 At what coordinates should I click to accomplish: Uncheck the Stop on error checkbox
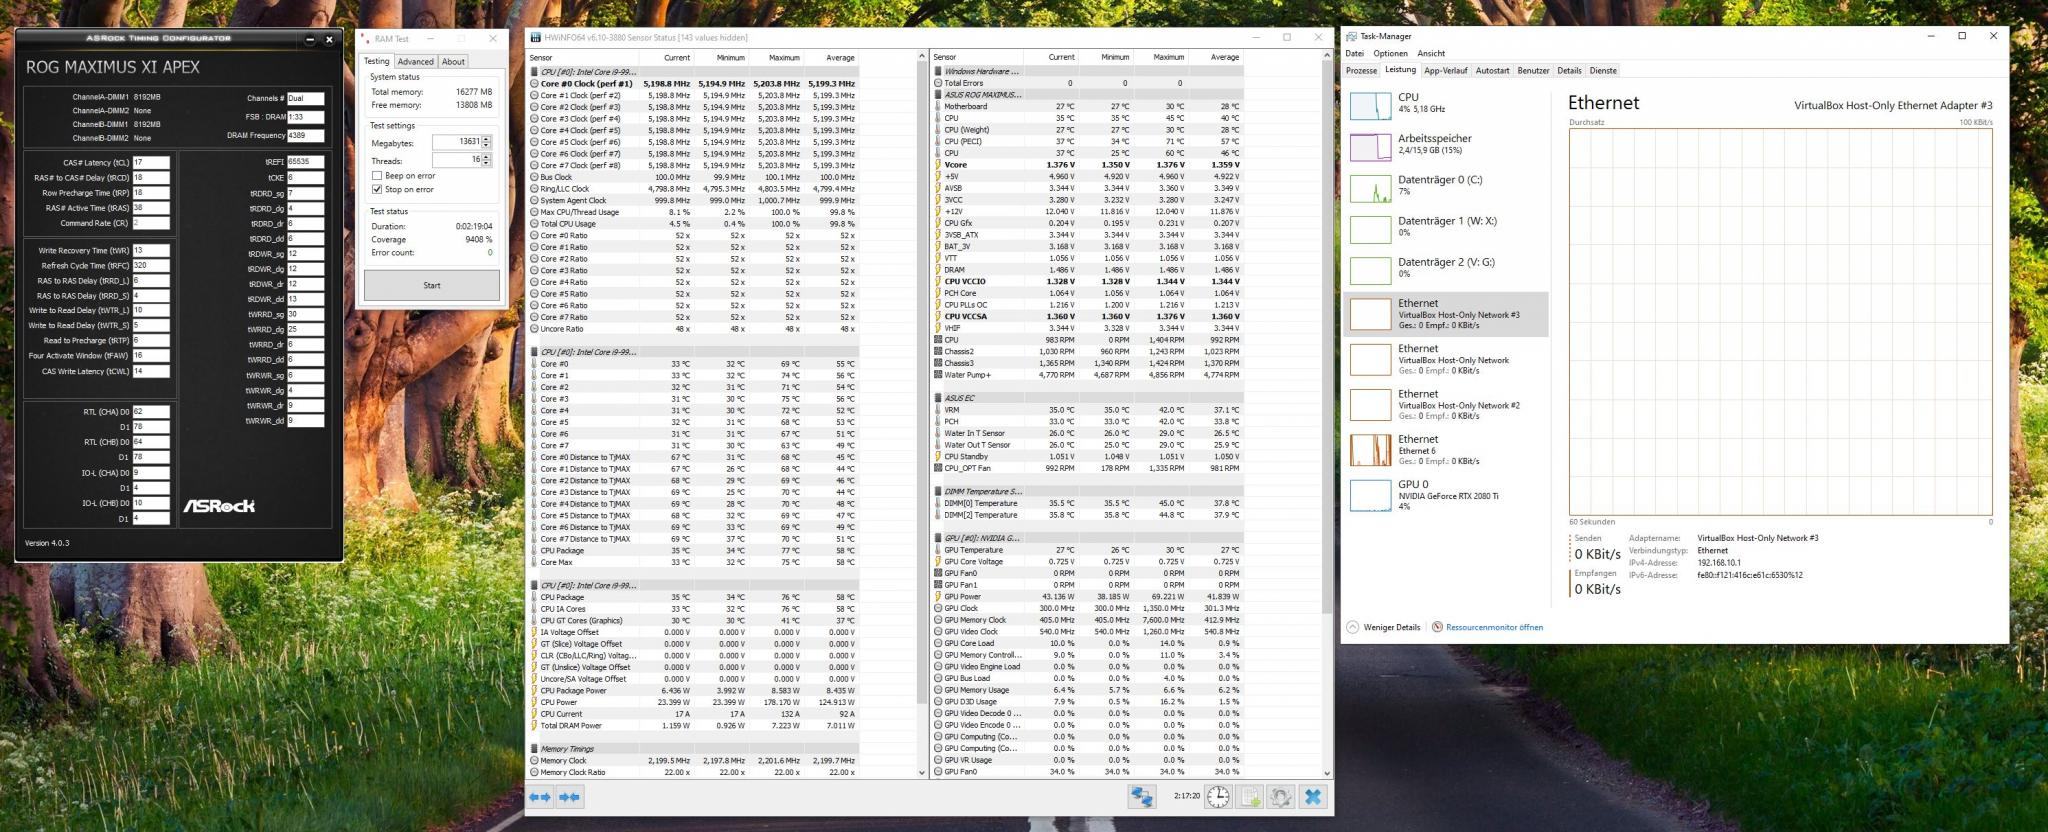coord(377,189)
